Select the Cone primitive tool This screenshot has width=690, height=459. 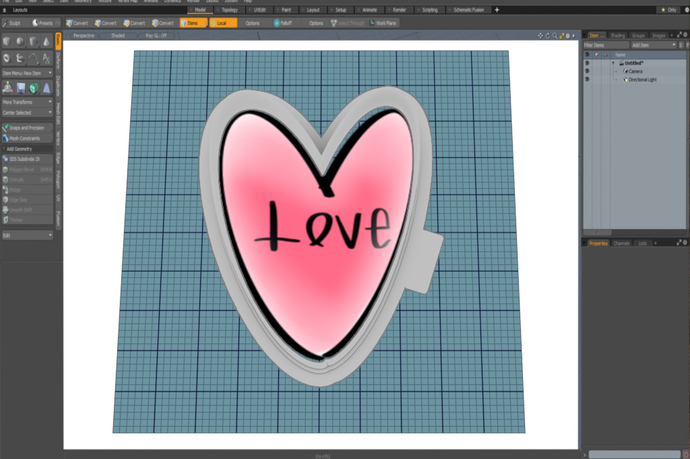tap(46, 42)
